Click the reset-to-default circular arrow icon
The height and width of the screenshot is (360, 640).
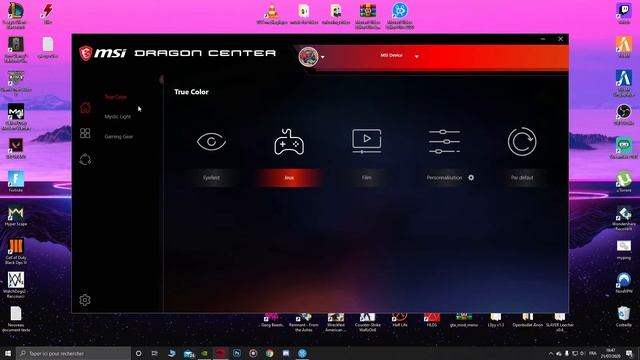click(x=522, y=141)
